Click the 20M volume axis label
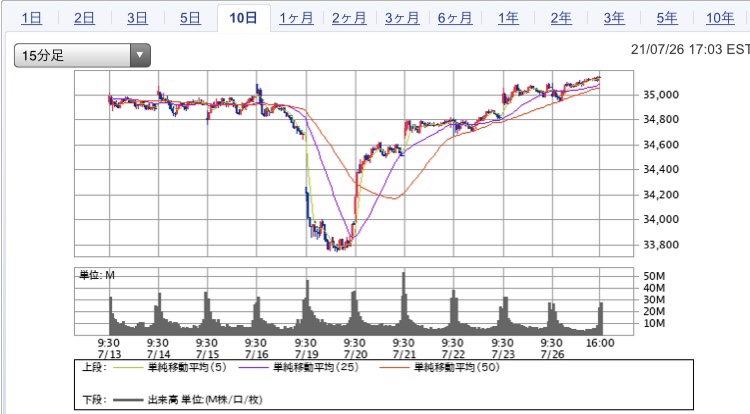Screen dimensions: 750x414 [x=654, y=311]
